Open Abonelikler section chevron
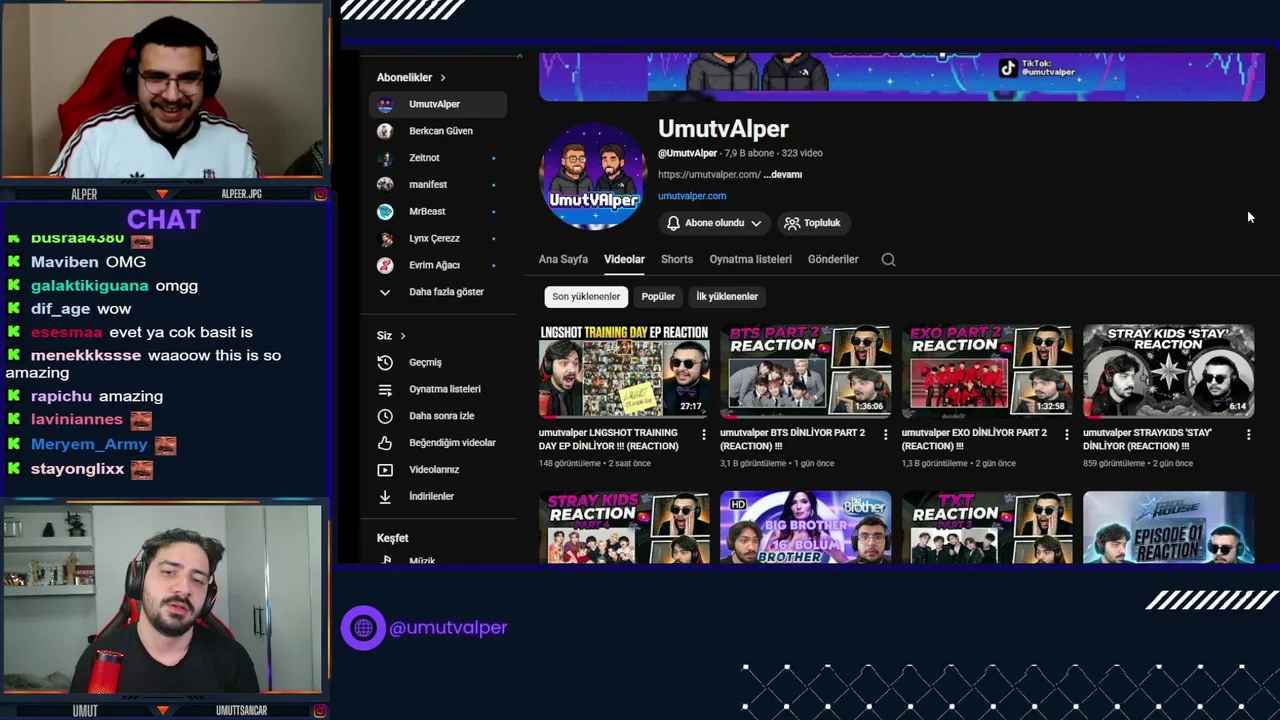This screenshot has height=720, width=1280. [x=443, y=77]
